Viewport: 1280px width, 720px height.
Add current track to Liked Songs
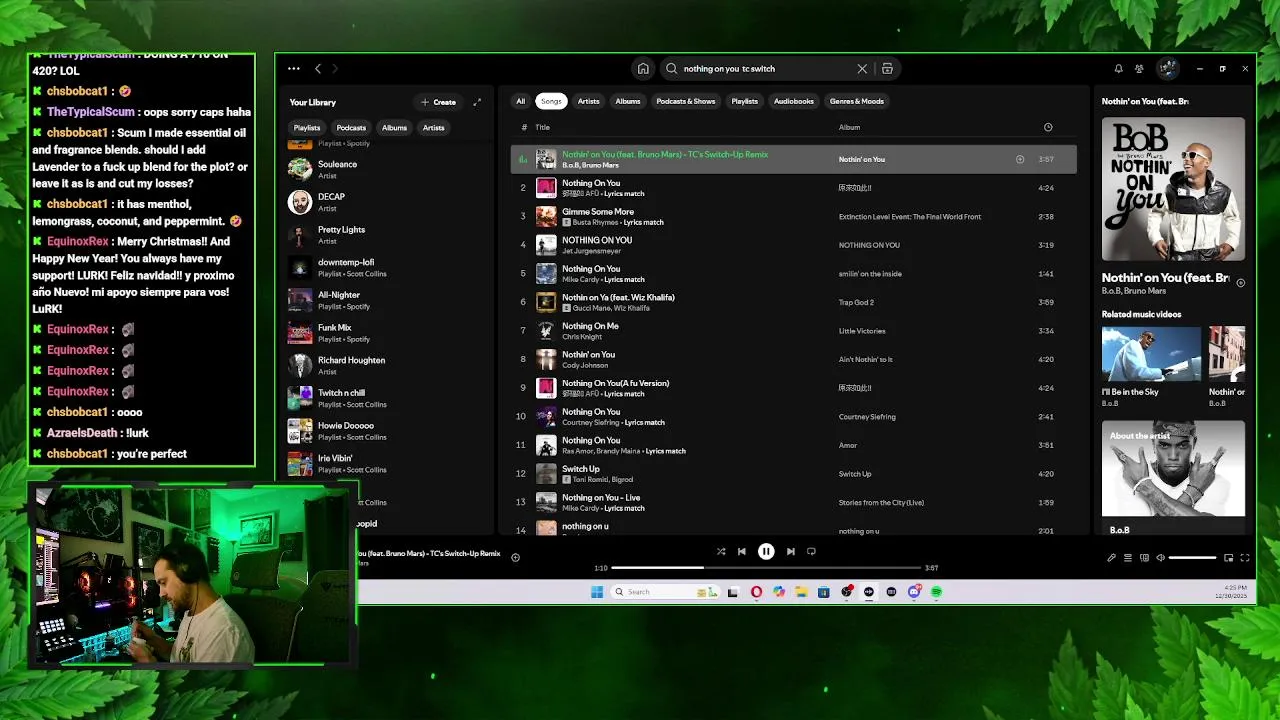[x=515, y=558]
